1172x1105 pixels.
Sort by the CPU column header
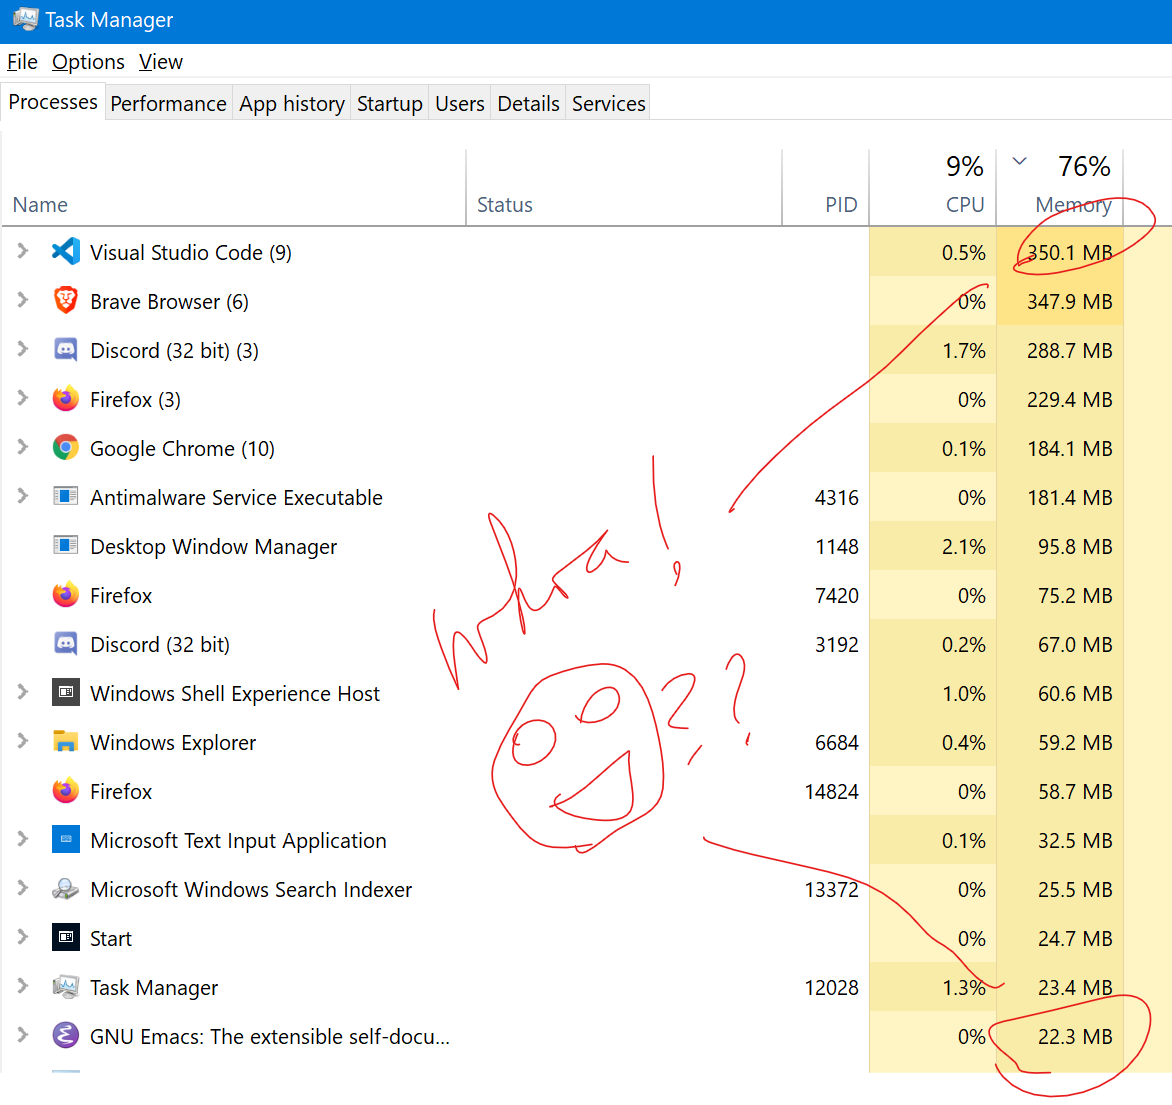933,187
